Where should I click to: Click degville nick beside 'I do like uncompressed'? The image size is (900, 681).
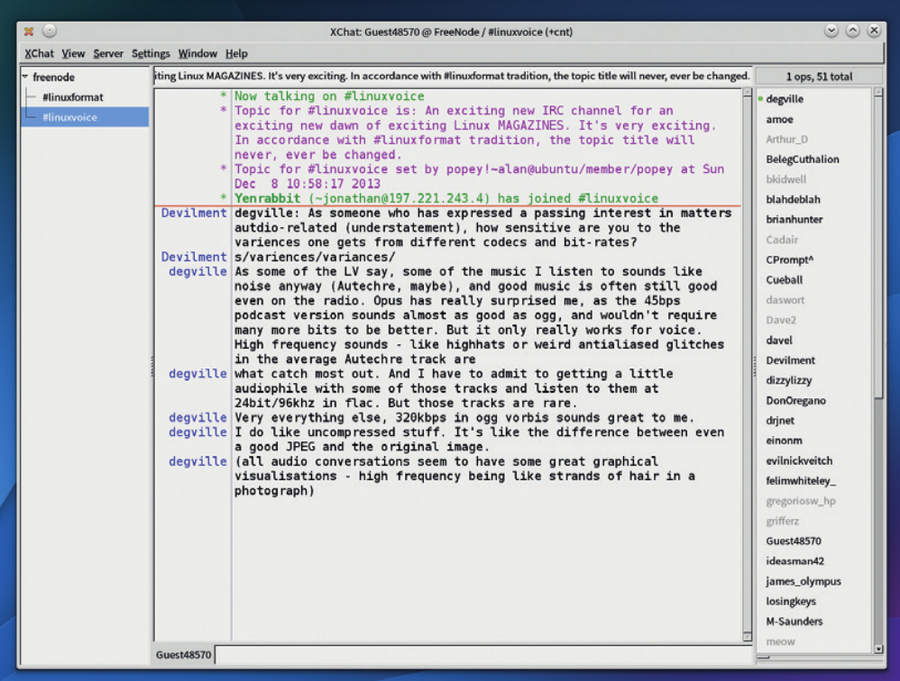[197, 432]
